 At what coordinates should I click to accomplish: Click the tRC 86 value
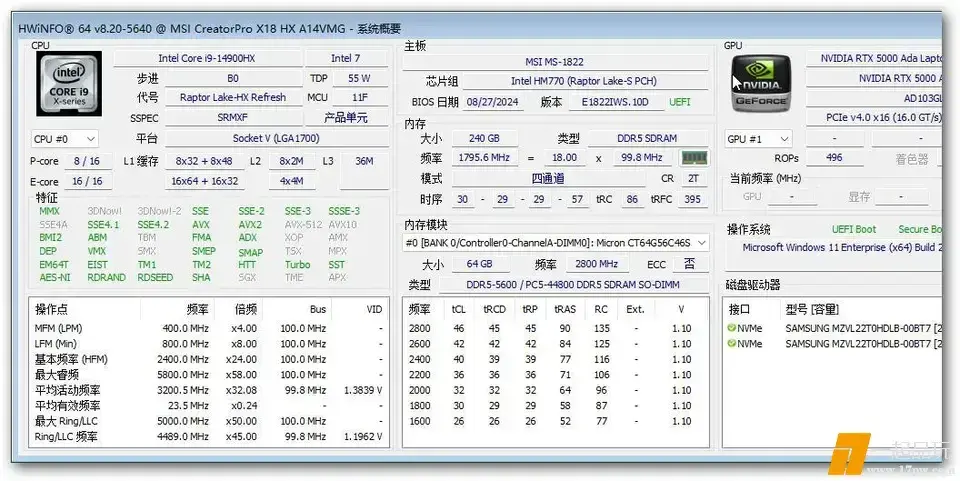pyautogui.click(x=632, y=199)
